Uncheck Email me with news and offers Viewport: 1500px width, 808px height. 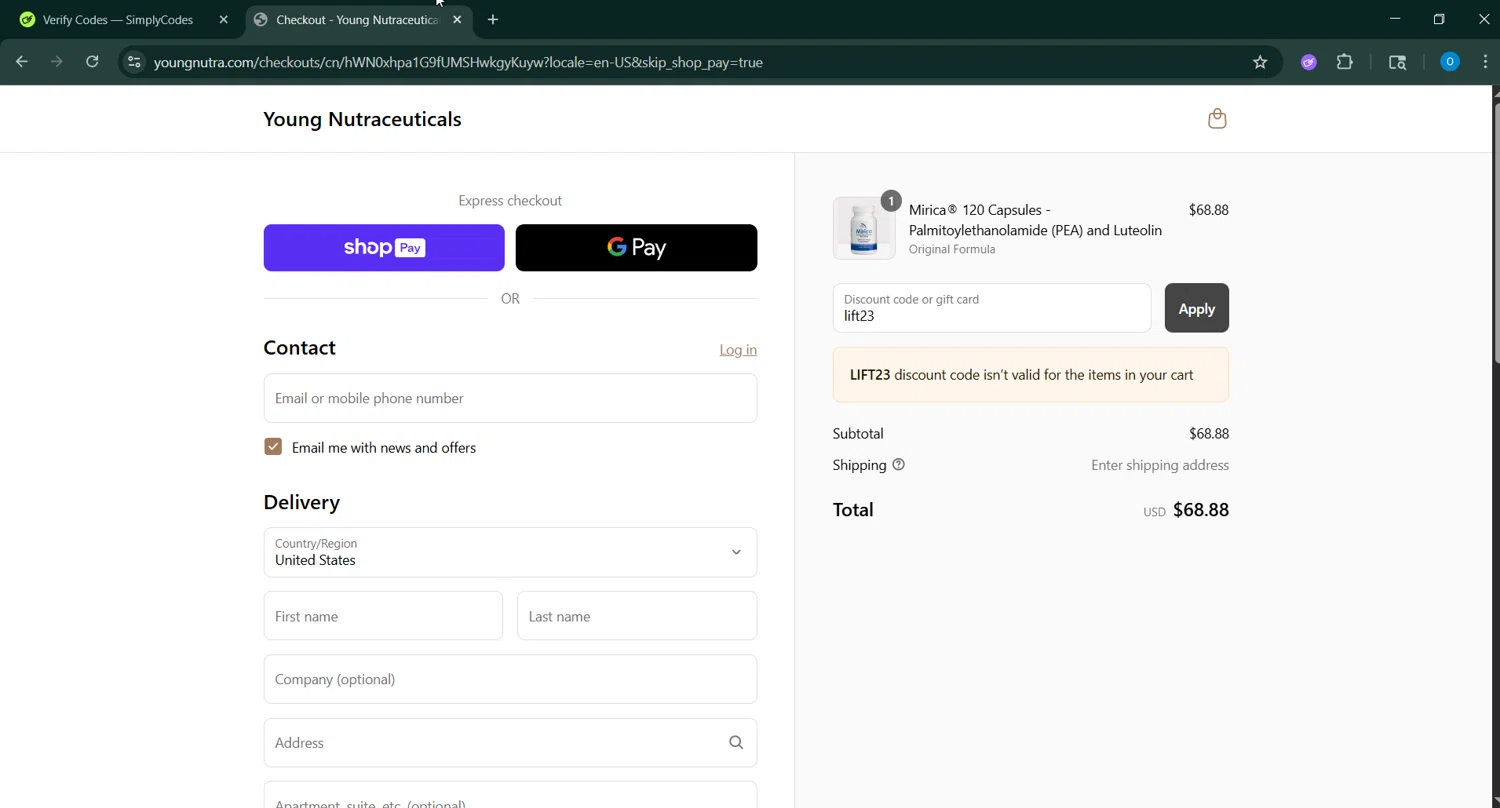click(x=273, y=447)
